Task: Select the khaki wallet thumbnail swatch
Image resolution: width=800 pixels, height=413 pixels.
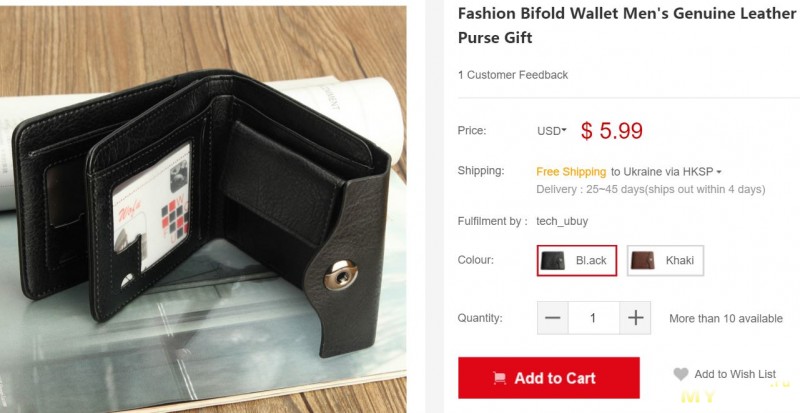Action: (642, 260)
